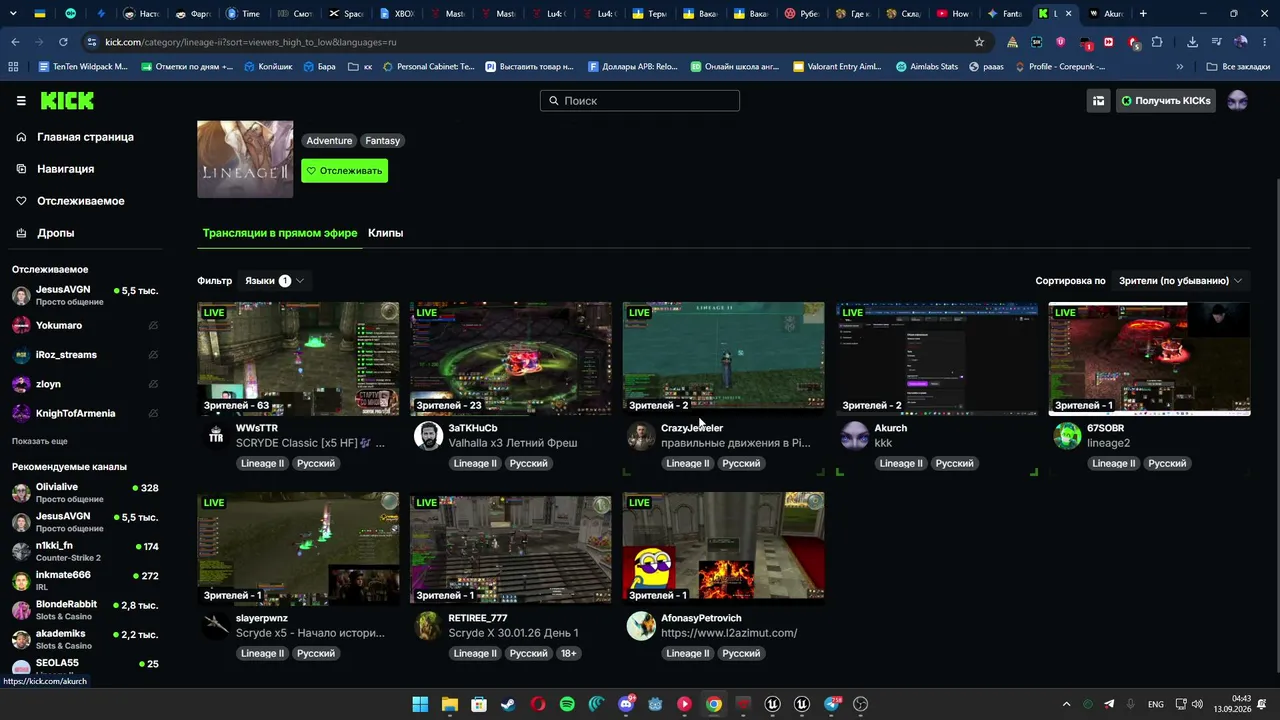
Task: Open Отслеживаемое in the sidebar
Action: coord(80,201)
